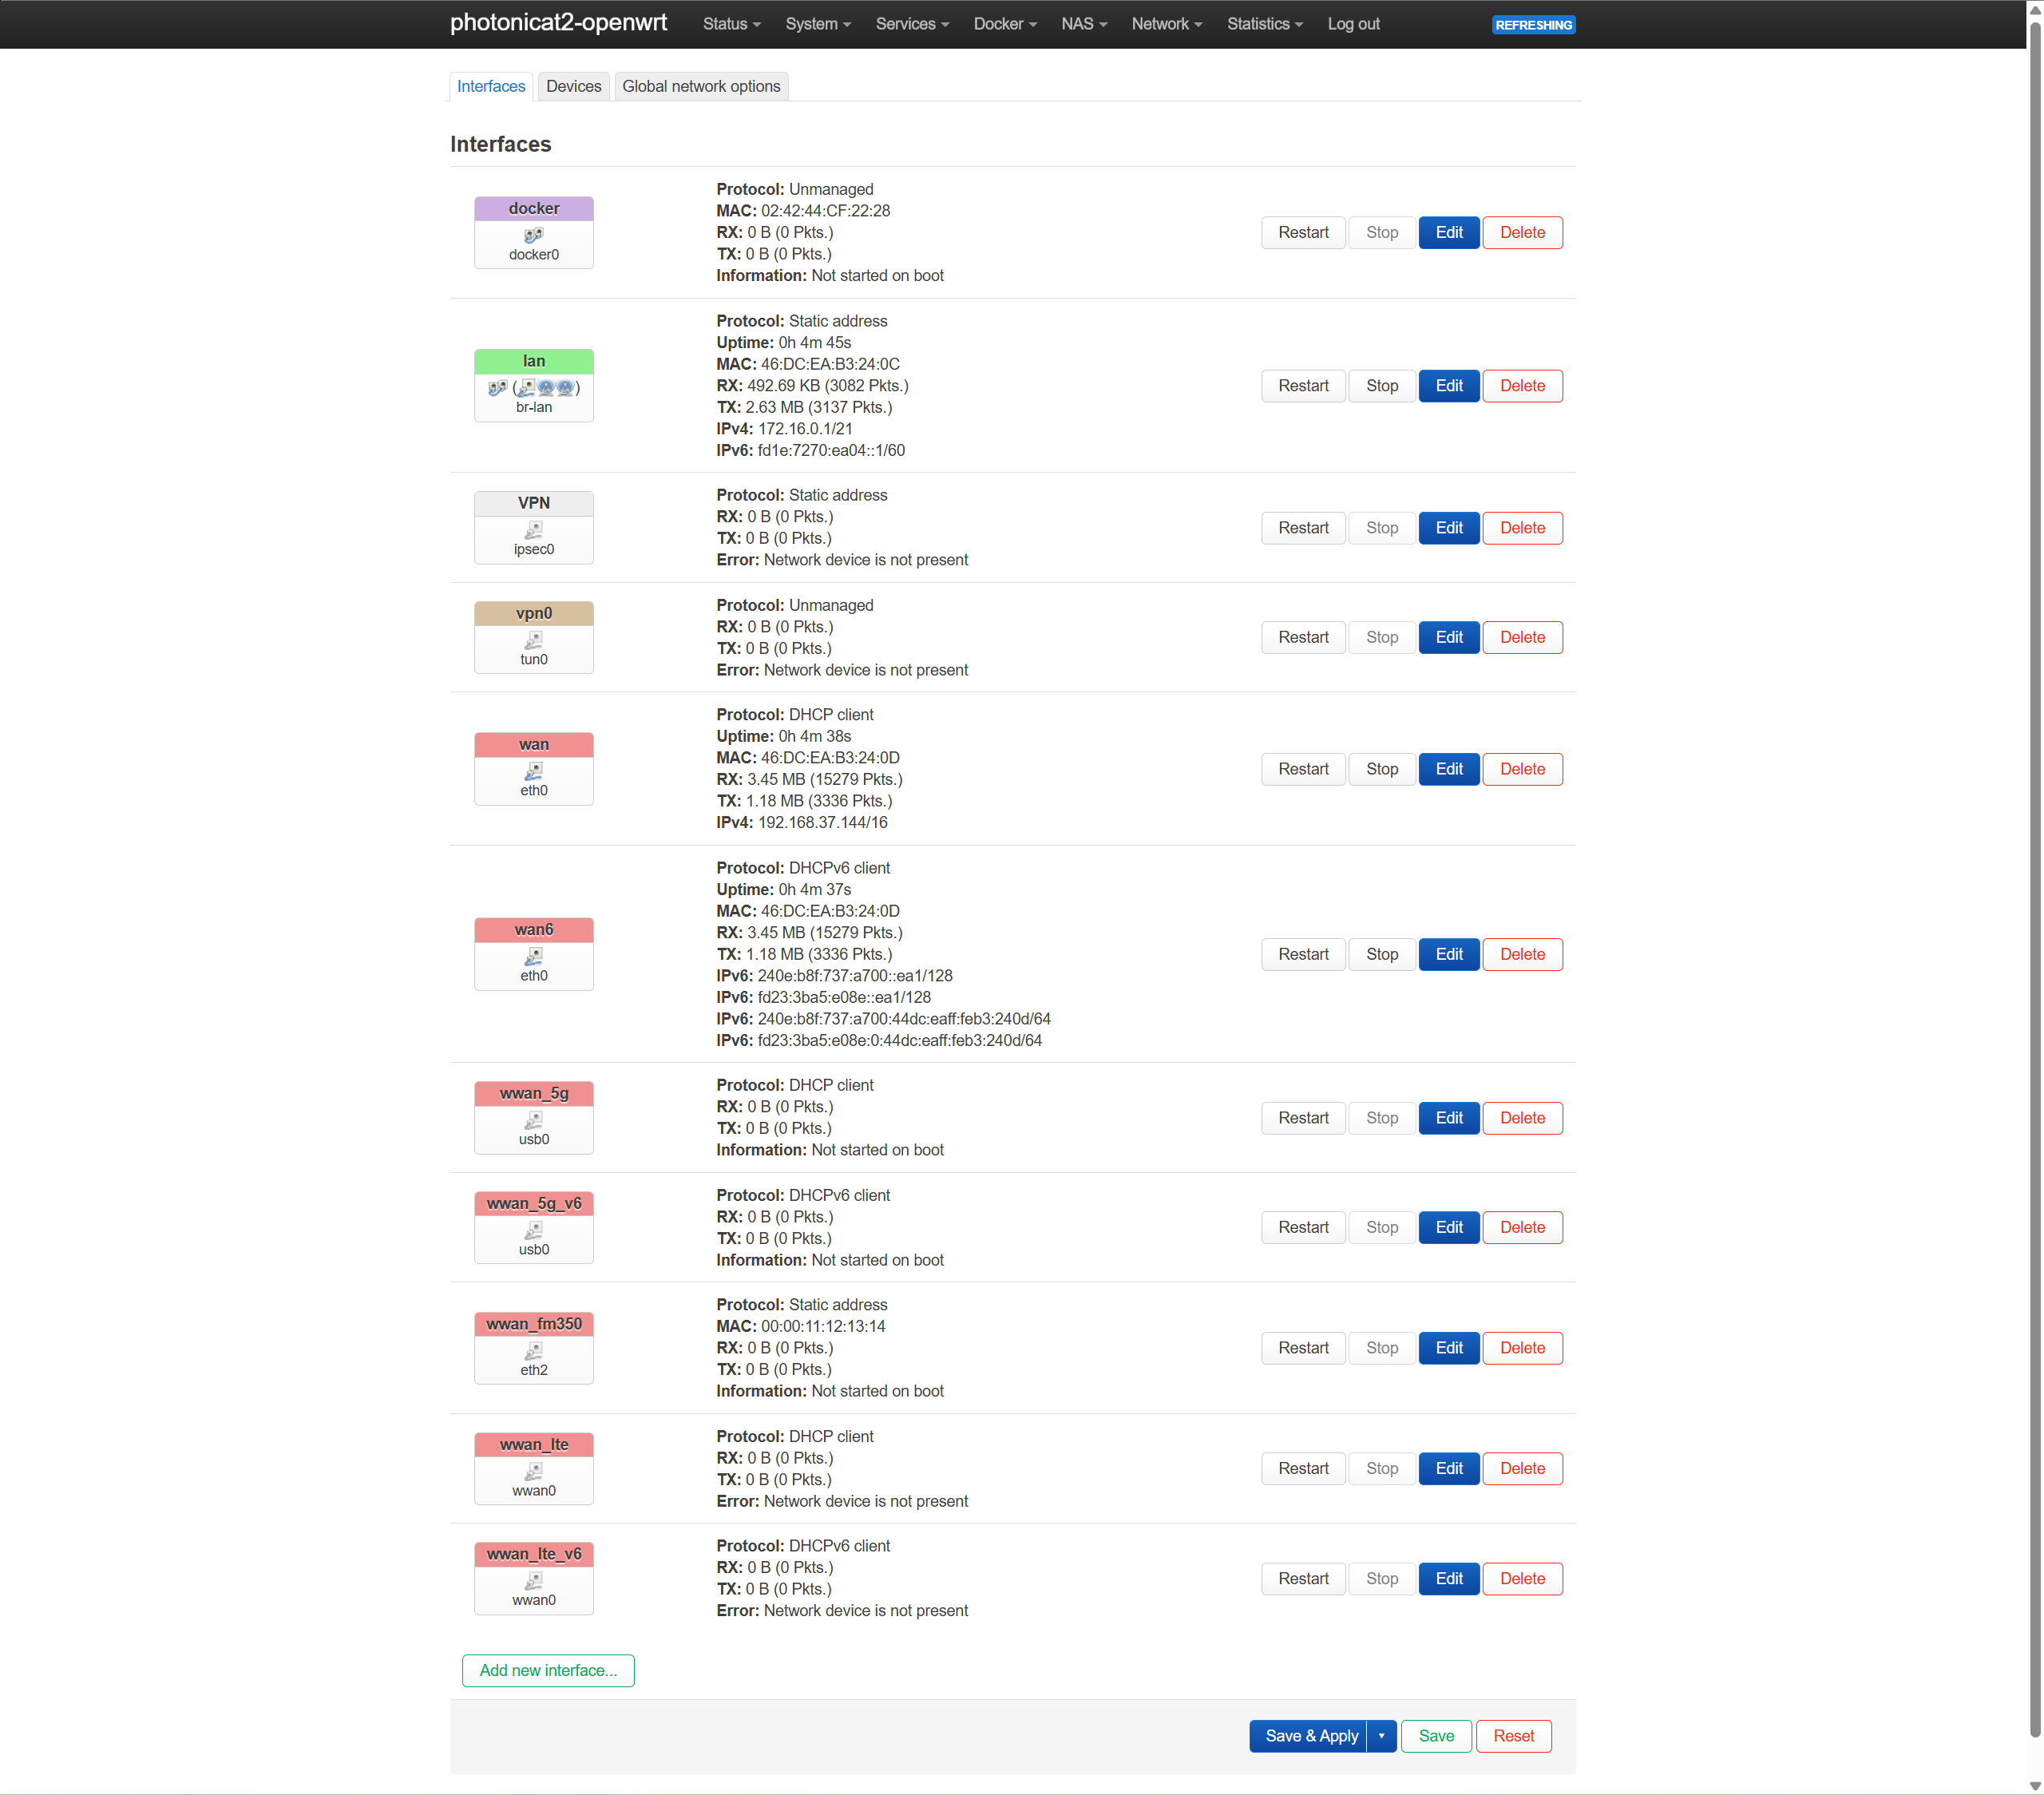Click the eth0 icon under wan
2044x1795 pixels.
[534, 773]
